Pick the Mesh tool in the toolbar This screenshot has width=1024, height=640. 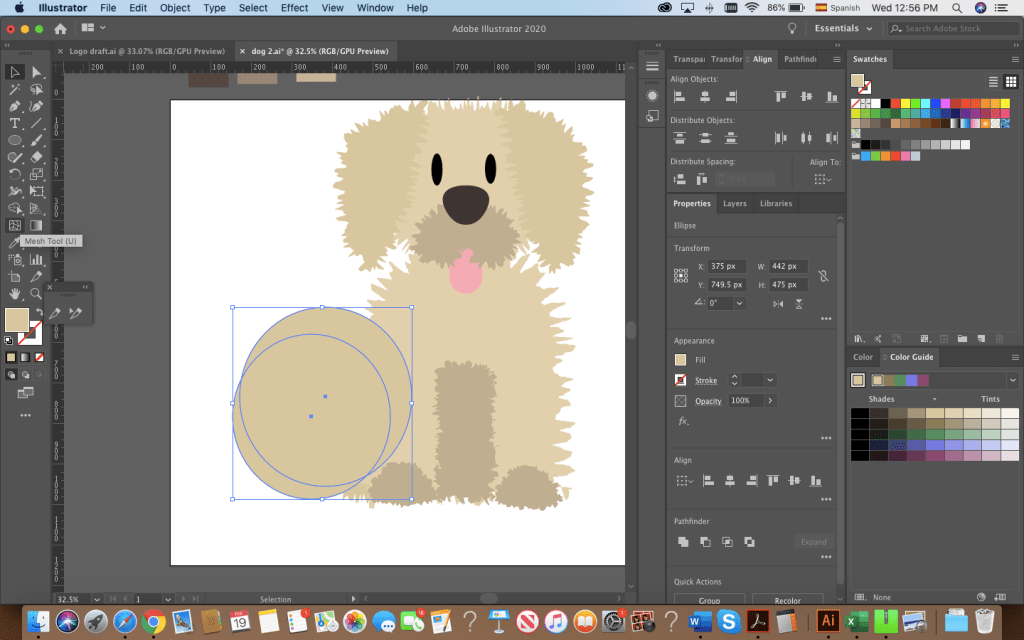pos(15,225)
